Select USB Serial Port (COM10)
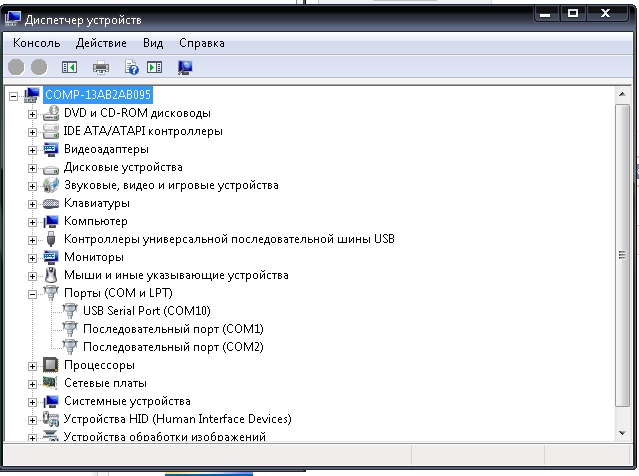Image resolution: width=639 pixels, height=476 pixels. pyautogui.click(x=147, y=311)
